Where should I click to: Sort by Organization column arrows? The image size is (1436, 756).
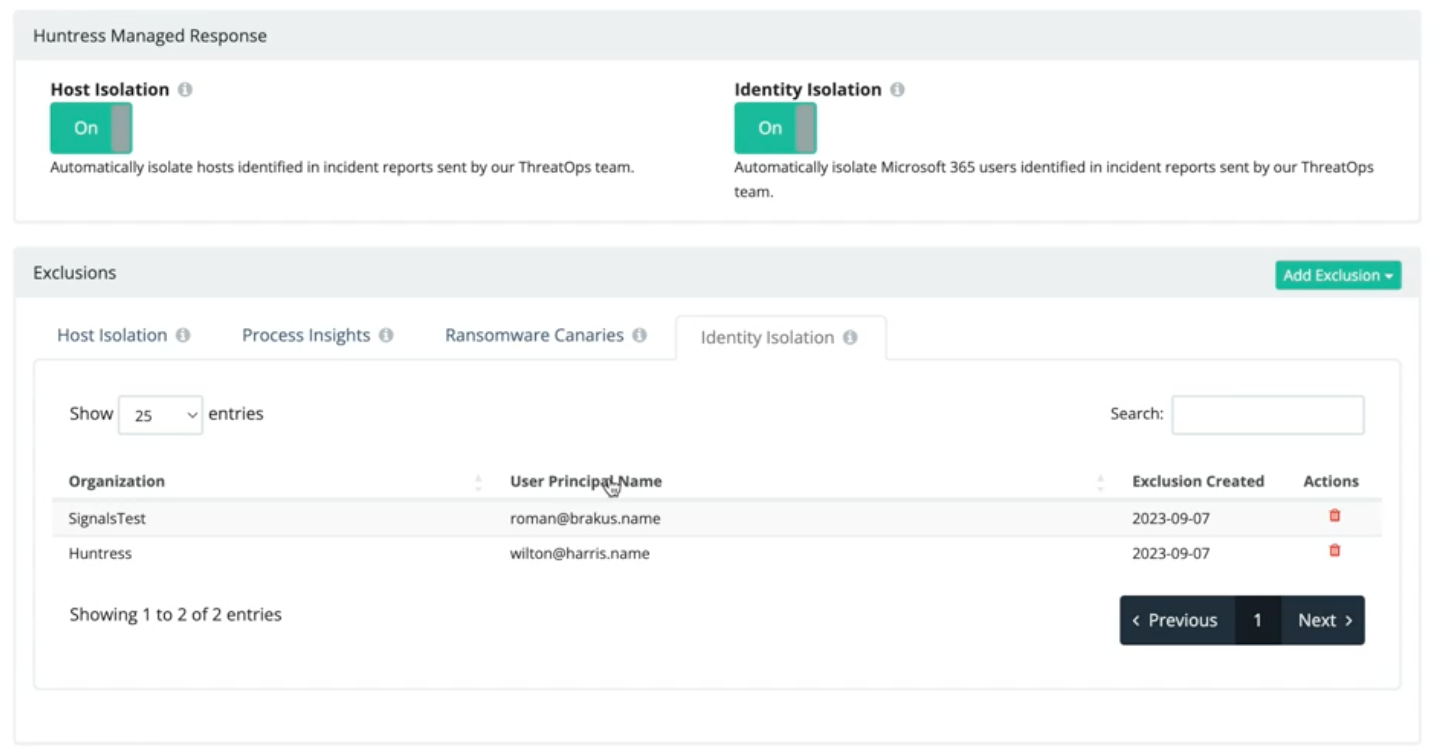[x=478, y=482]
